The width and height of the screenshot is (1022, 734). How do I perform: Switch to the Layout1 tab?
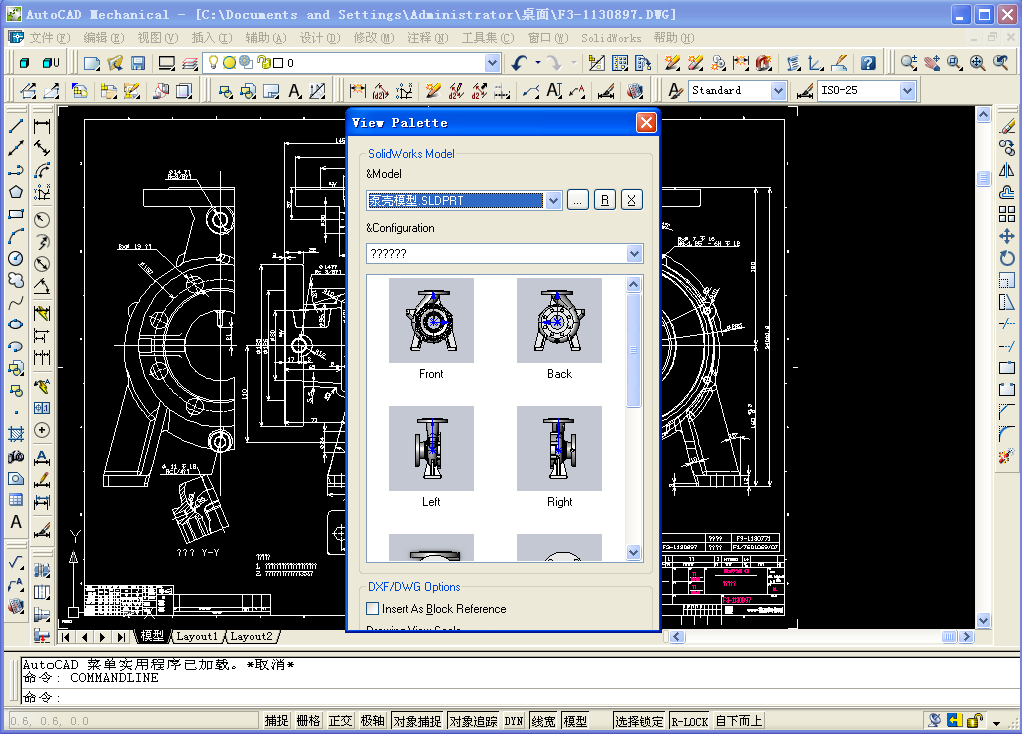pyautogui.click(x=197, y=636)
